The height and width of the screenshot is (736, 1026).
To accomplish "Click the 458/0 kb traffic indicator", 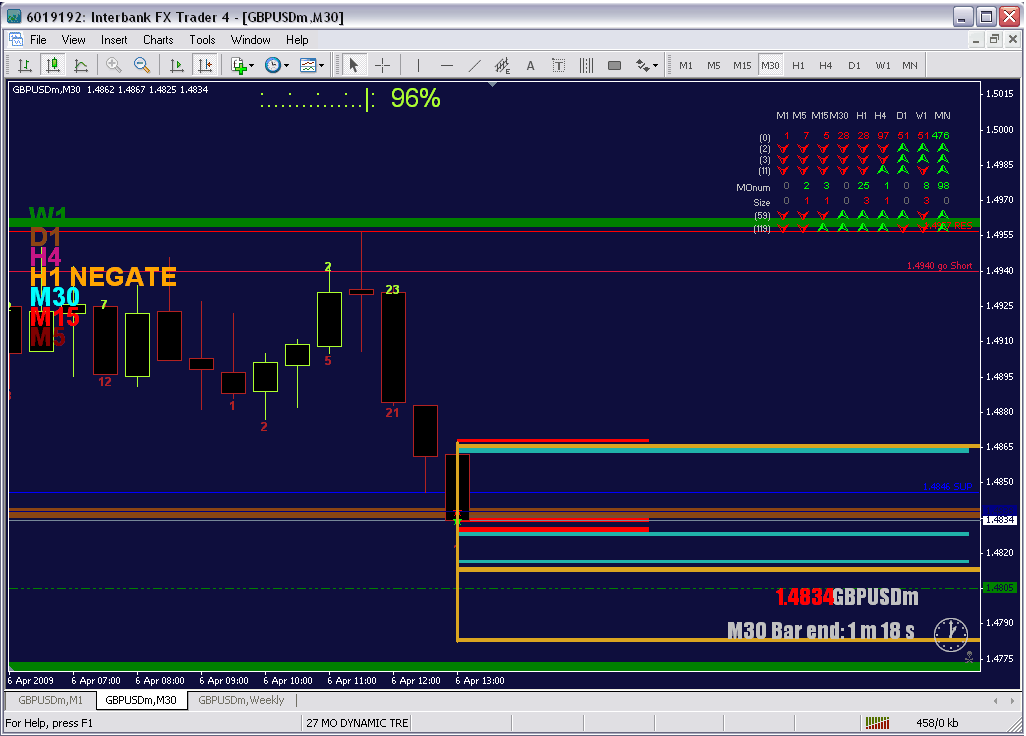I will point(937,723).
